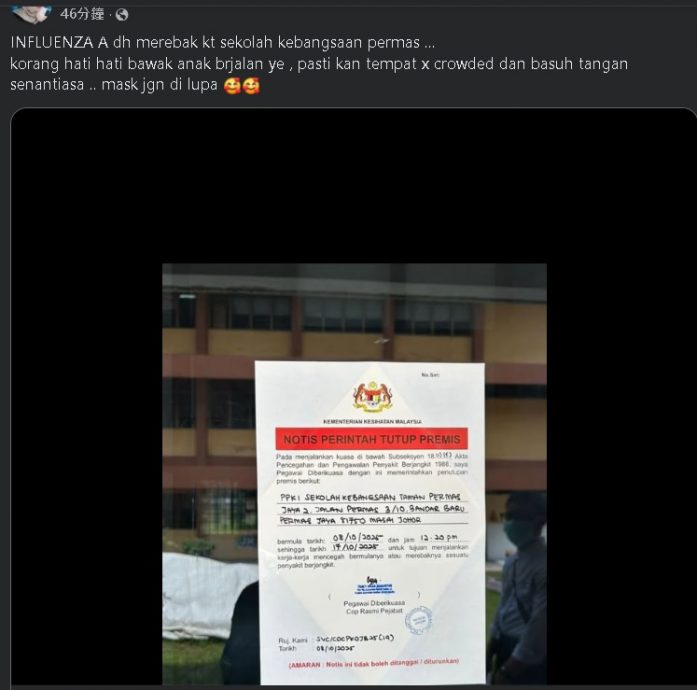
Task: Click the 'korang hati hati' text line
Action: (319, 64)
